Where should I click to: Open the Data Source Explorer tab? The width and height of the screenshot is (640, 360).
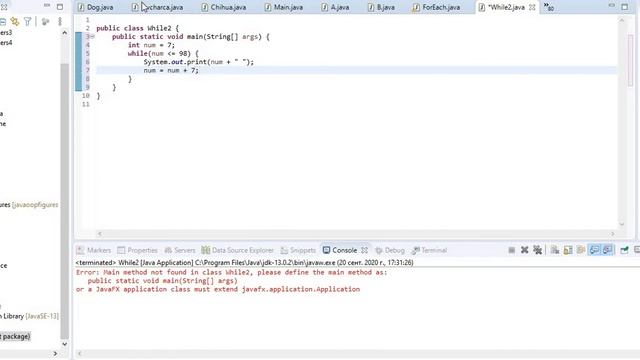(238, 250)
